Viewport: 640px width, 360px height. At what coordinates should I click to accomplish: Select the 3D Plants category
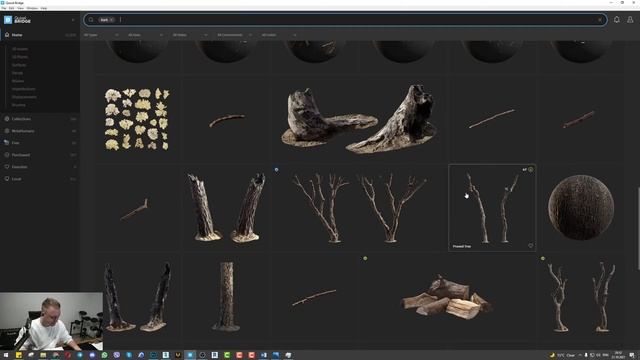point(20,57)
